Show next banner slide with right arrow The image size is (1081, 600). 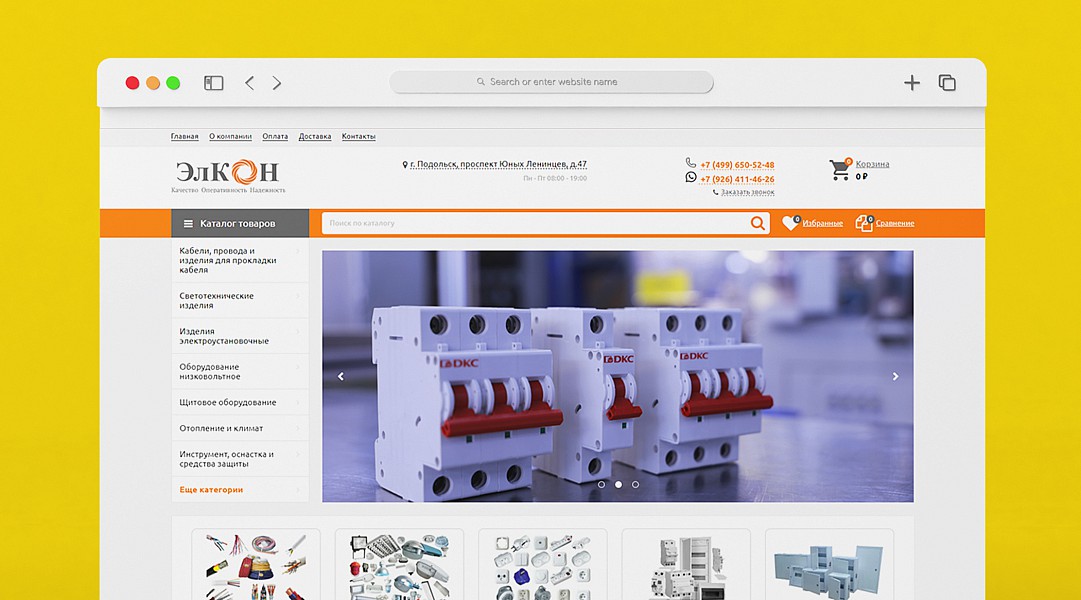pos(895,377)
